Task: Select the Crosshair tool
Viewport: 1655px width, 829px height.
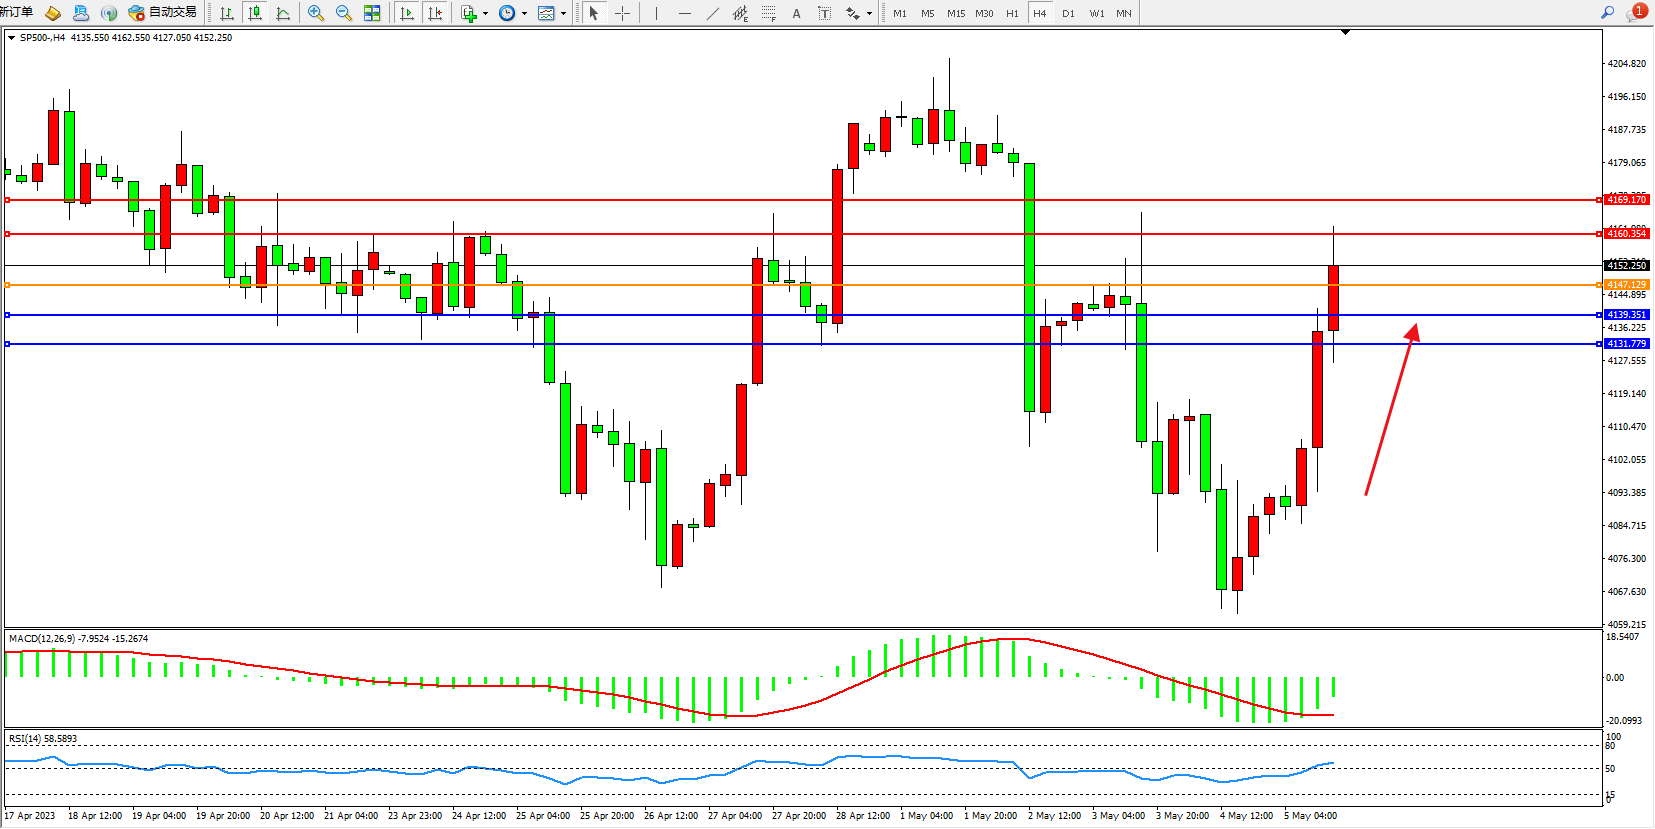Action: pos(622,13)
